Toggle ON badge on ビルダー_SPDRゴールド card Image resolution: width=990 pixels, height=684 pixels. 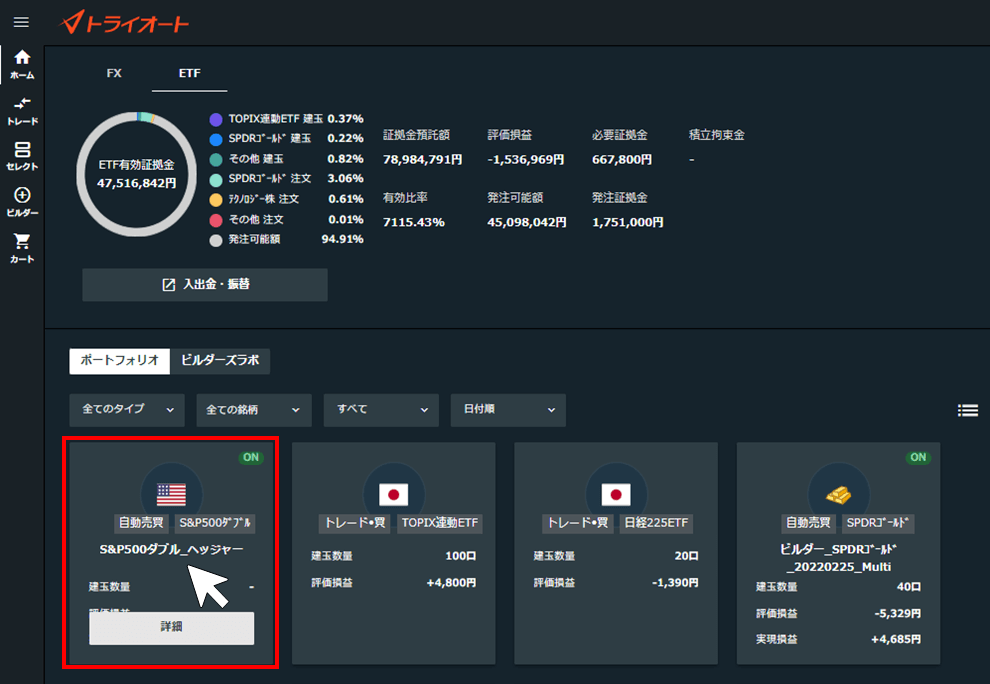918,457
